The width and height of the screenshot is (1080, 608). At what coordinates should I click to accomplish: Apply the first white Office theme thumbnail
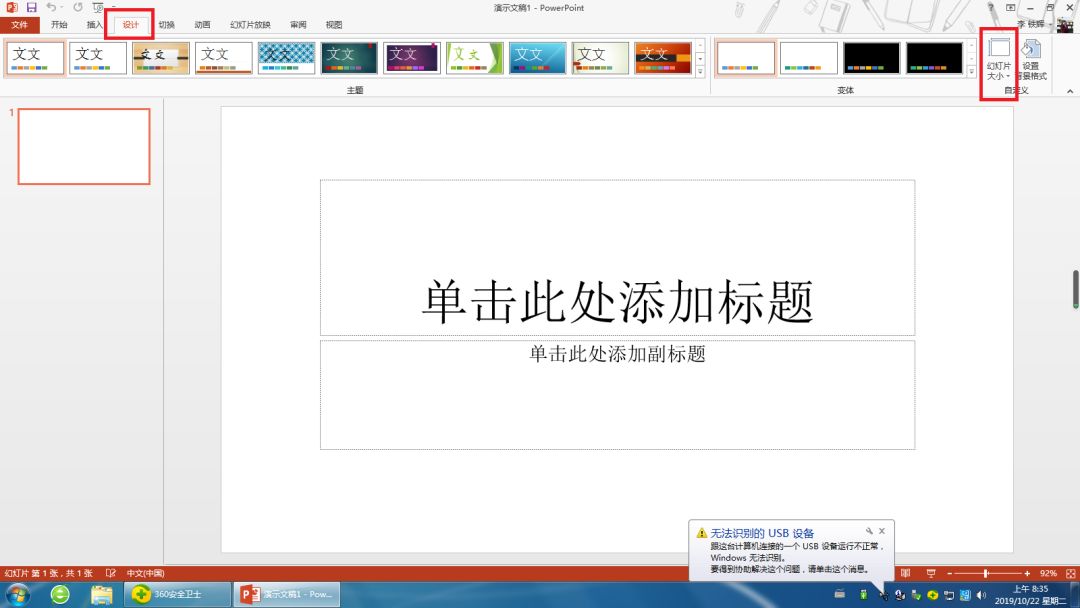click(35, 58)
